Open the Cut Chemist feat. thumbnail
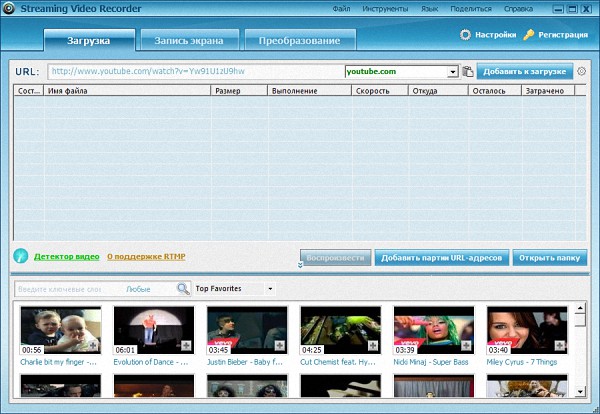The width and height of the screenshot is (600, 414). (x=341, y=330)
